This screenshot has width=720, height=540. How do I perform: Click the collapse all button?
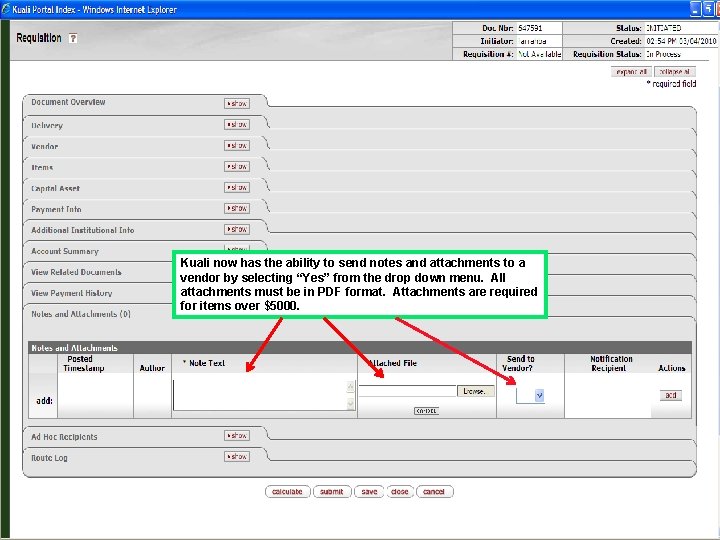[x=675, y=72]
